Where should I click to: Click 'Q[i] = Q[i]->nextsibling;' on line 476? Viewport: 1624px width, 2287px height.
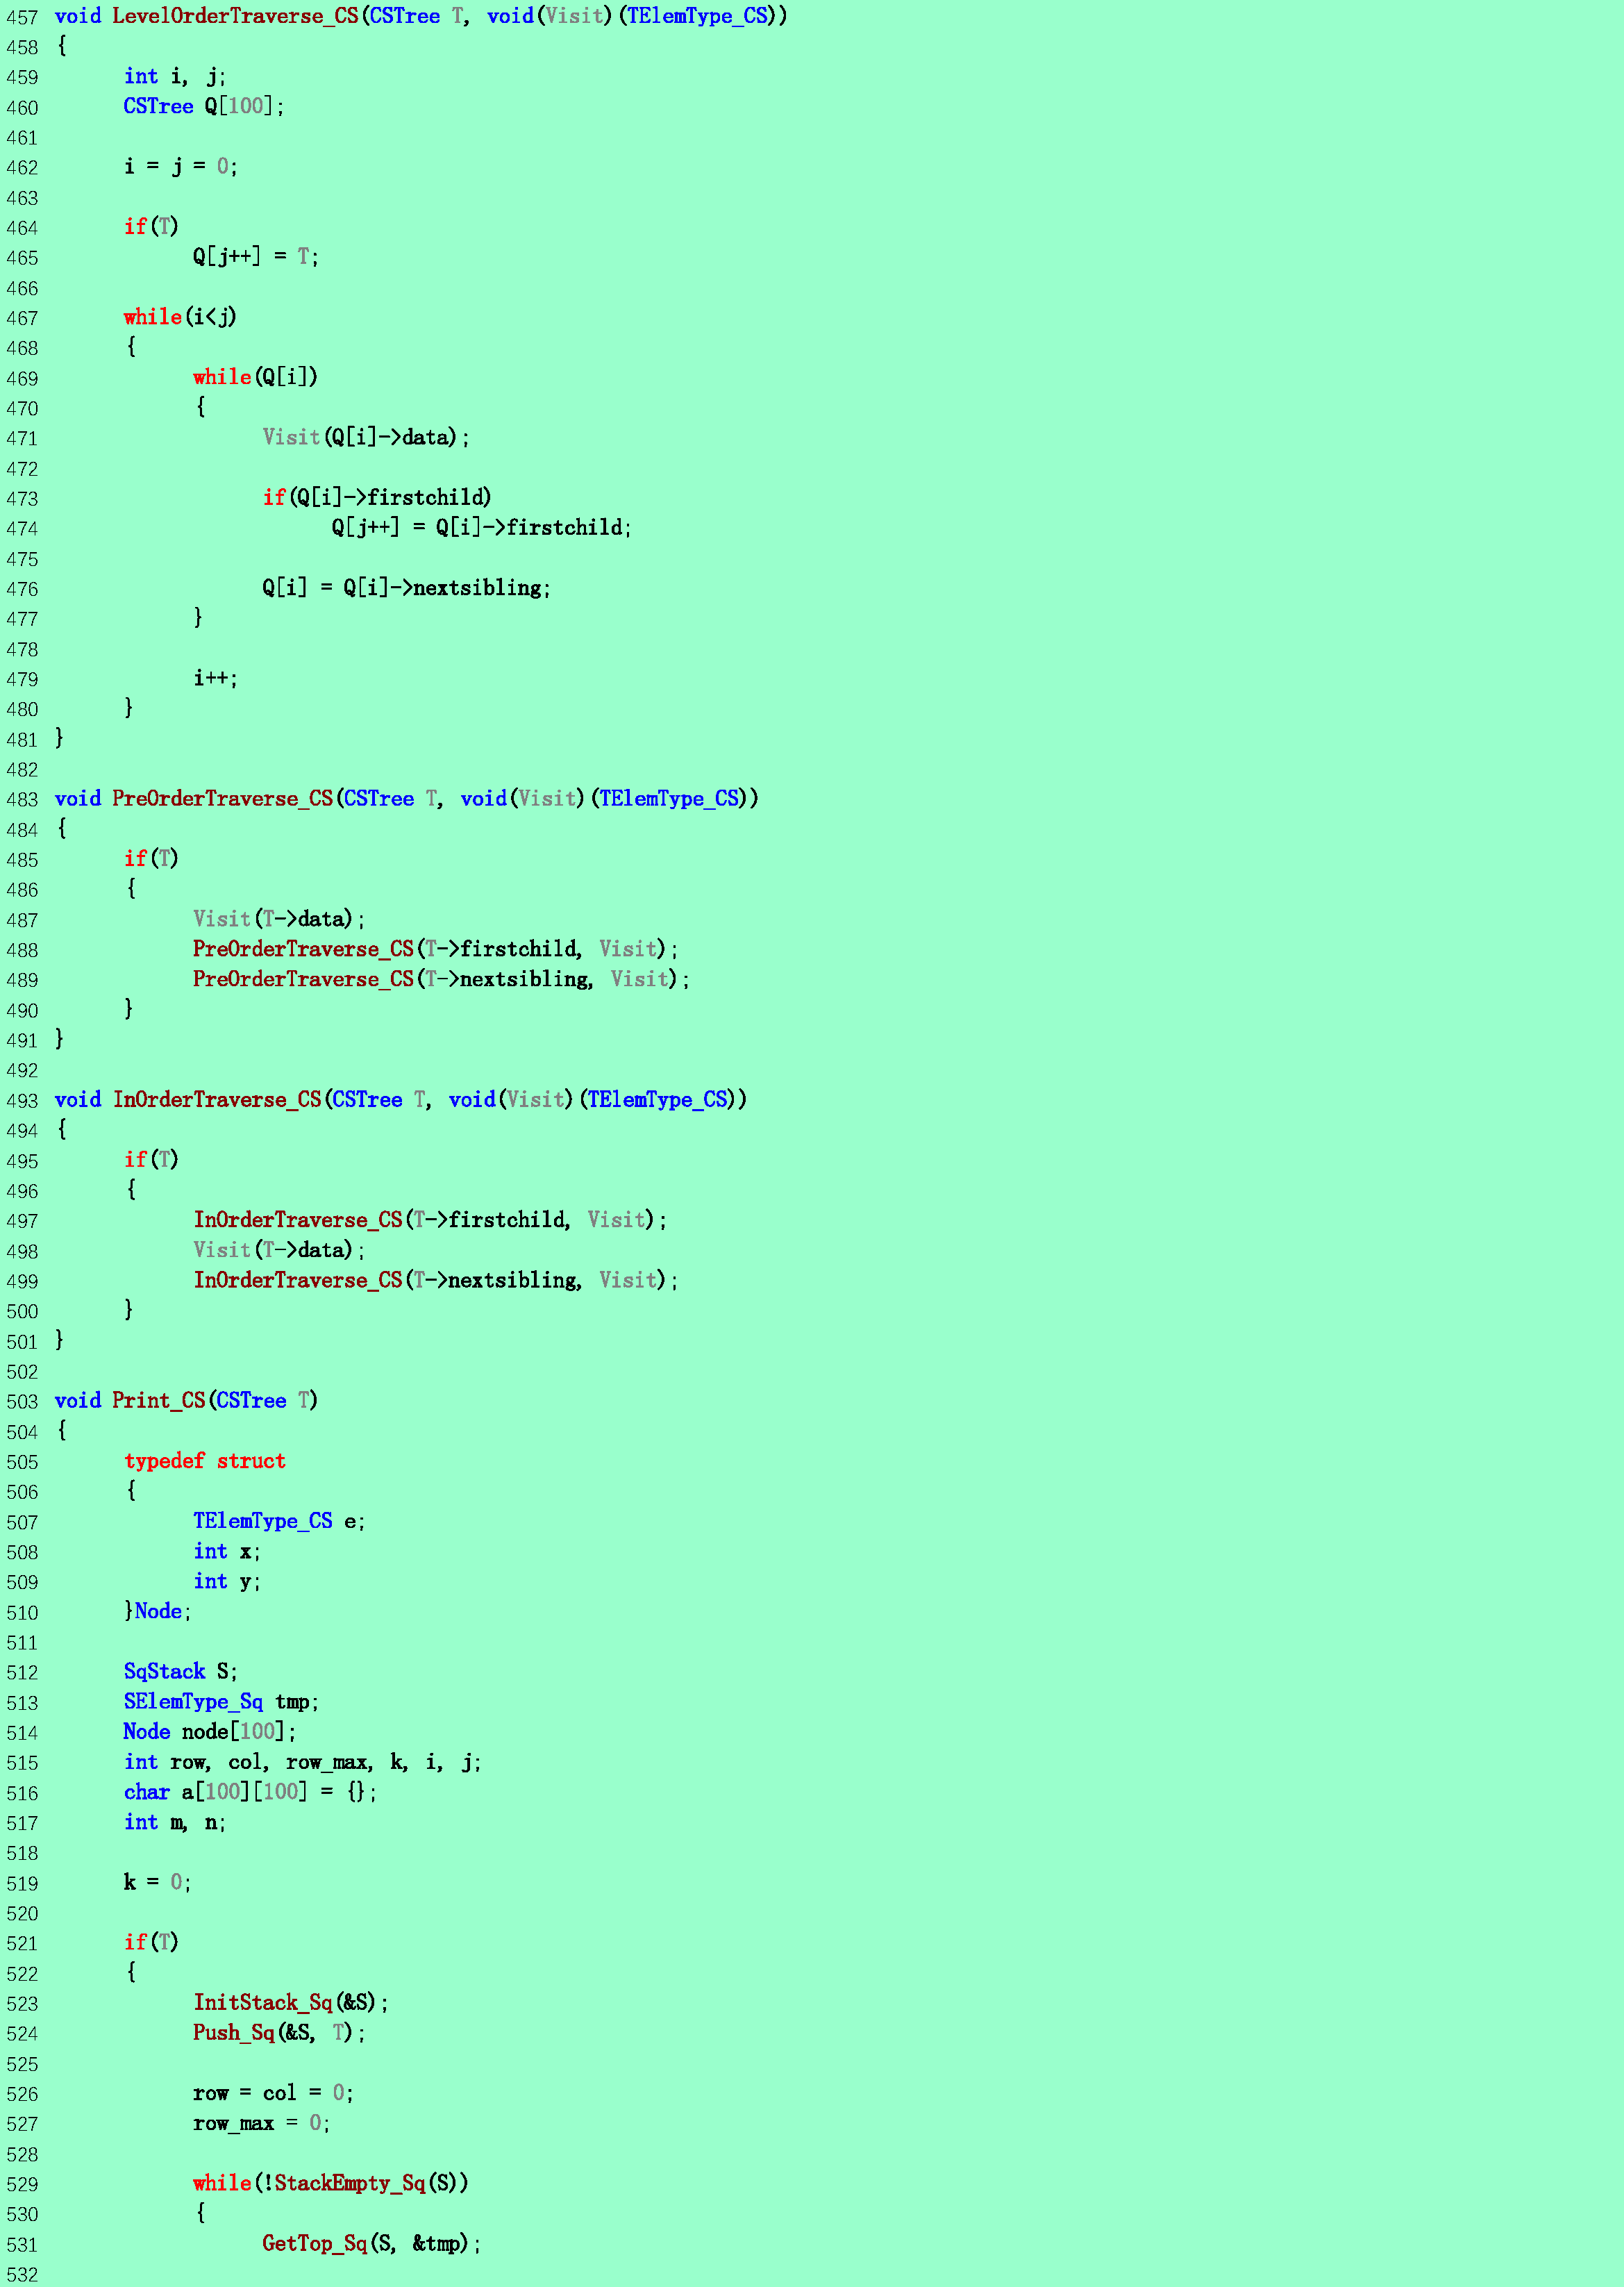(x=407, y=588)
